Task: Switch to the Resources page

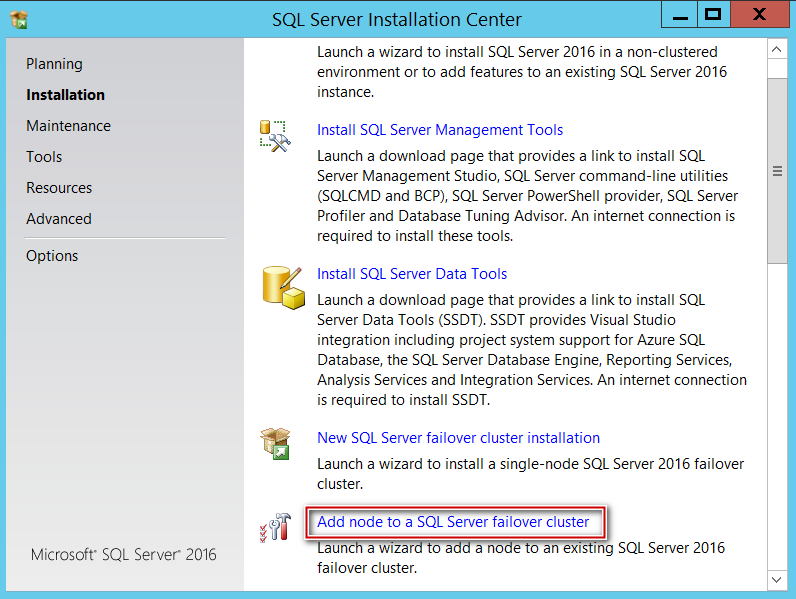Action: tap(59, 188)
